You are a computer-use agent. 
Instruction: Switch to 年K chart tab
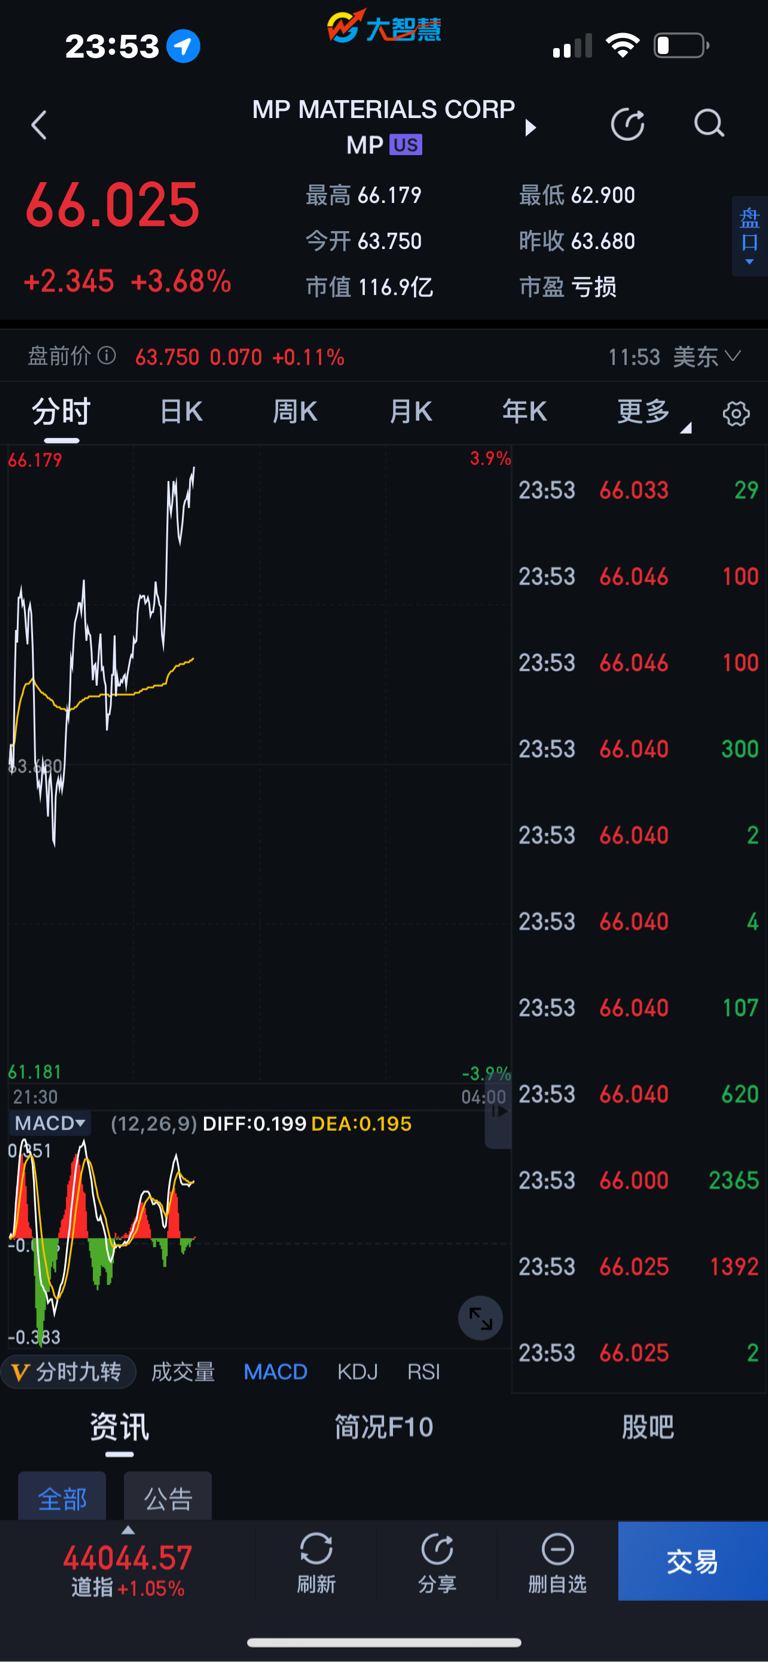[524, 412]
